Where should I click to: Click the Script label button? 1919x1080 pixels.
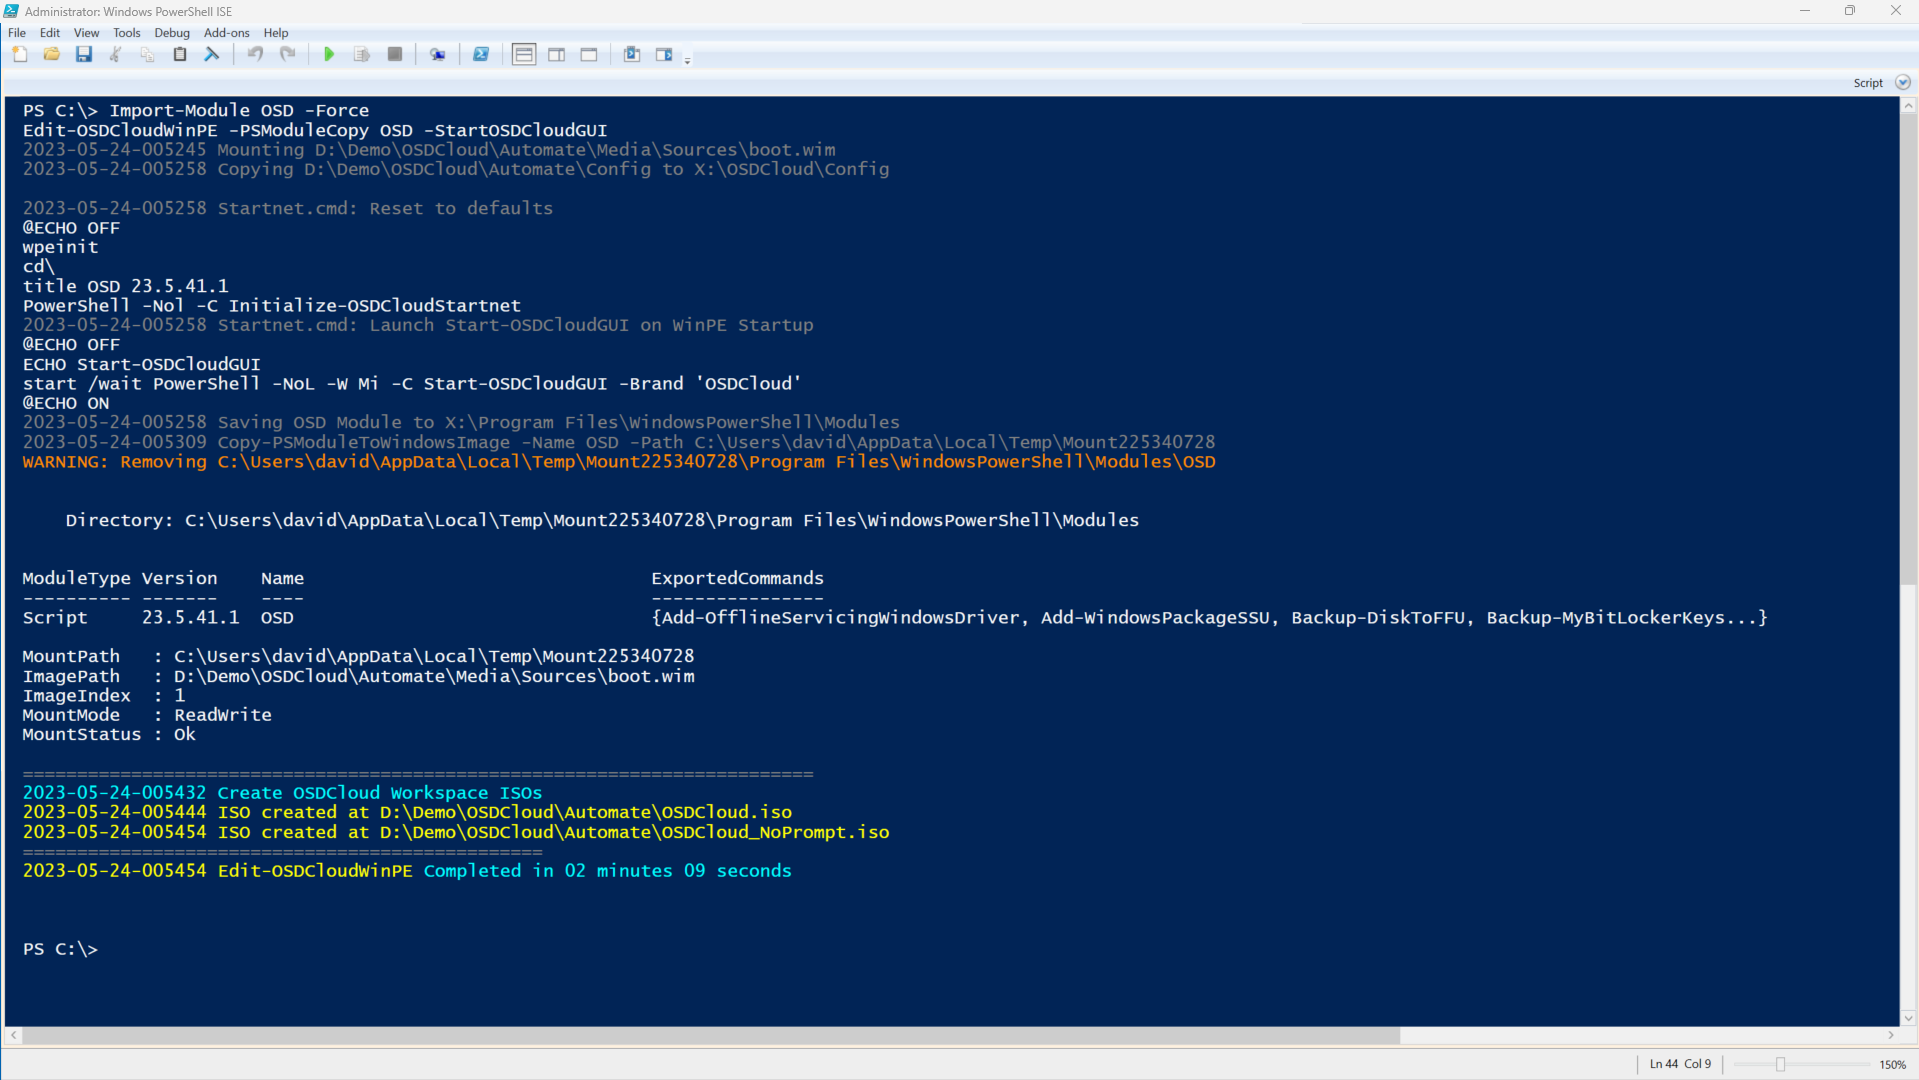1867,83
